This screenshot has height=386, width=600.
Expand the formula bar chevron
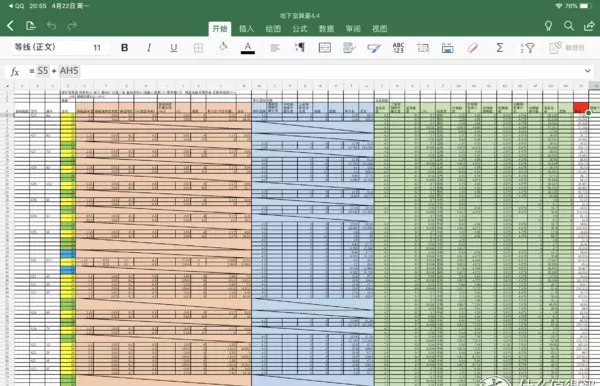pos(587,71)
